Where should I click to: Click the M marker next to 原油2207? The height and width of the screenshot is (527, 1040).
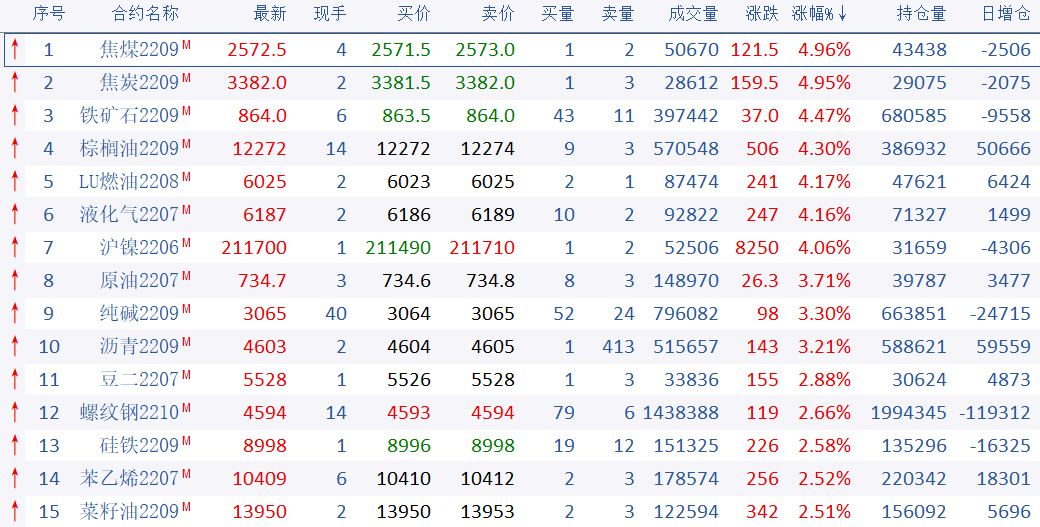187,275
